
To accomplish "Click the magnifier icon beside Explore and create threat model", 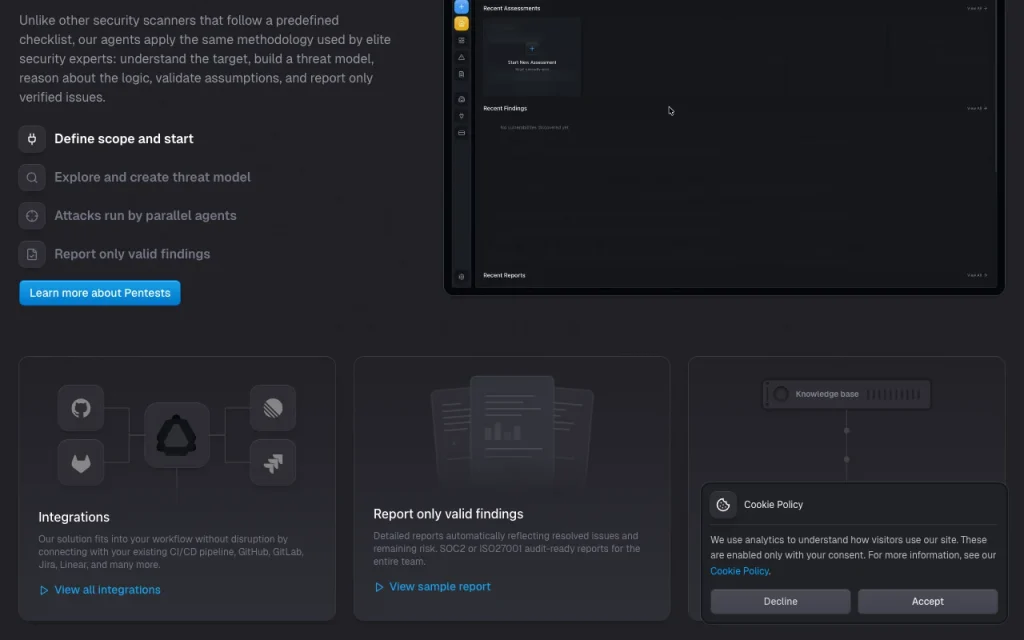I will (x=32, y=178).
